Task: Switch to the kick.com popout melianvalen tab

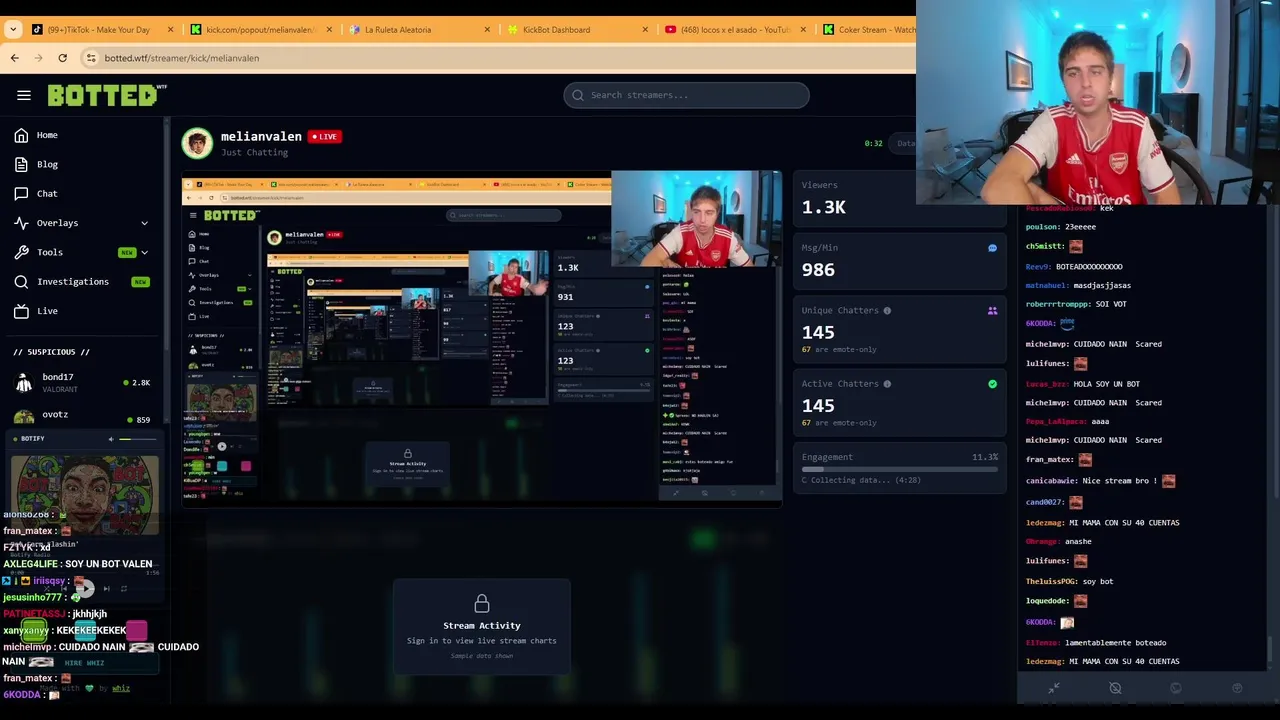Action: [x=260, y=30]
